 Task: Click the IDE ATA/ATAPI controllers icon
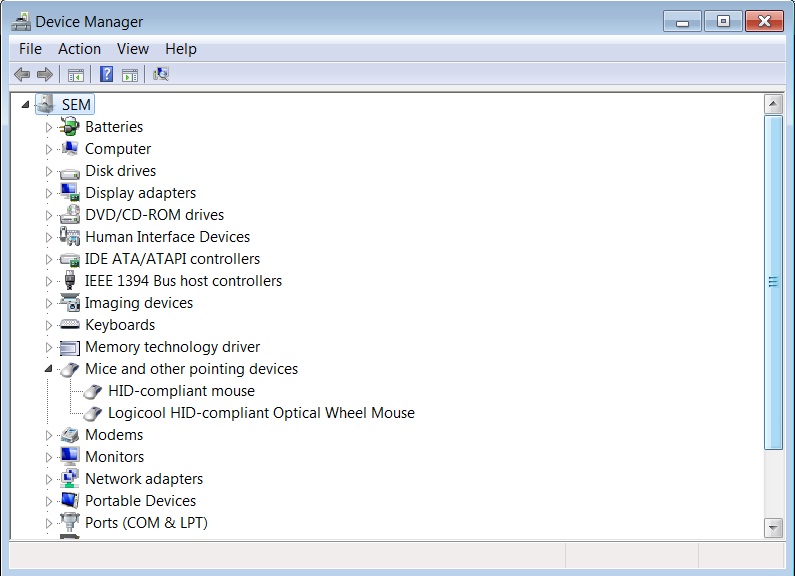(69, 260)
